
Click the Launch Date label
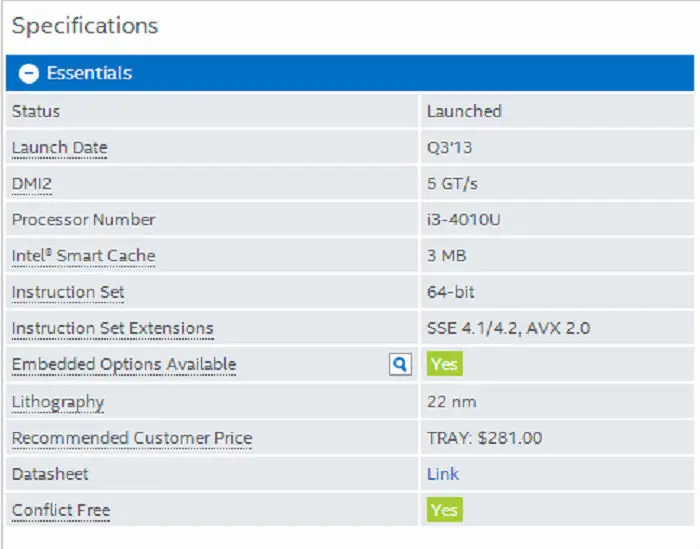(59, 148)
